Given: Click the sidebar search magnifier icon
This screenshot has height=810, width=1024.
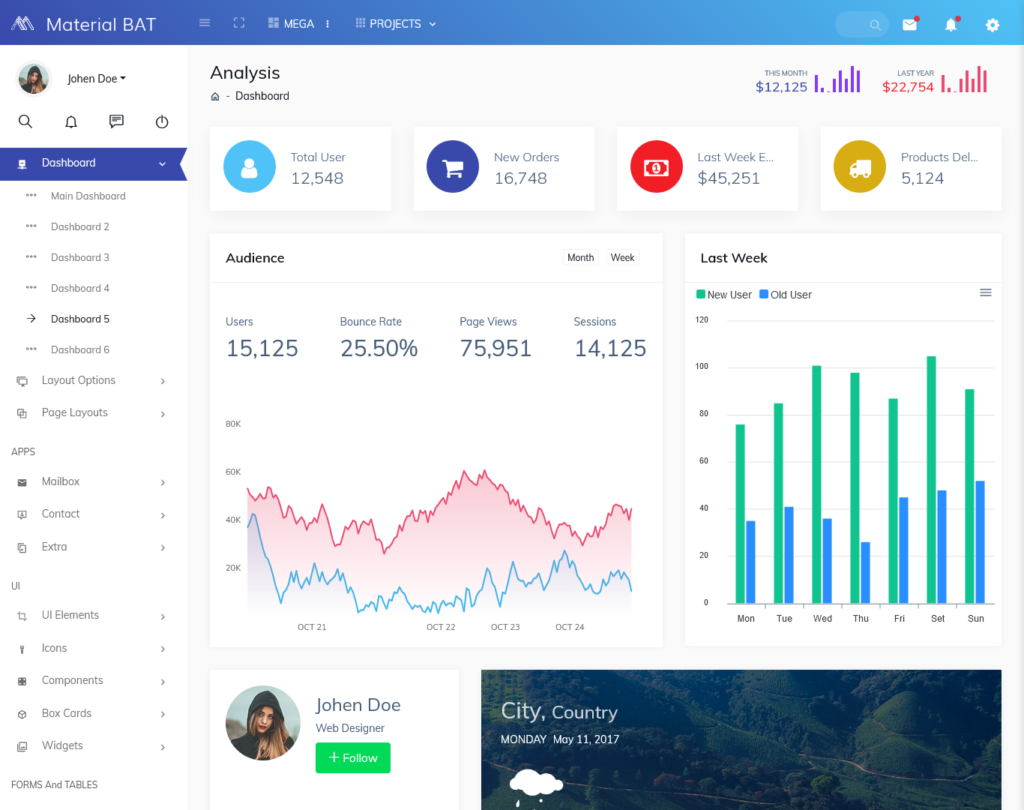Looking at the screenshot, I should click(26, 122).
